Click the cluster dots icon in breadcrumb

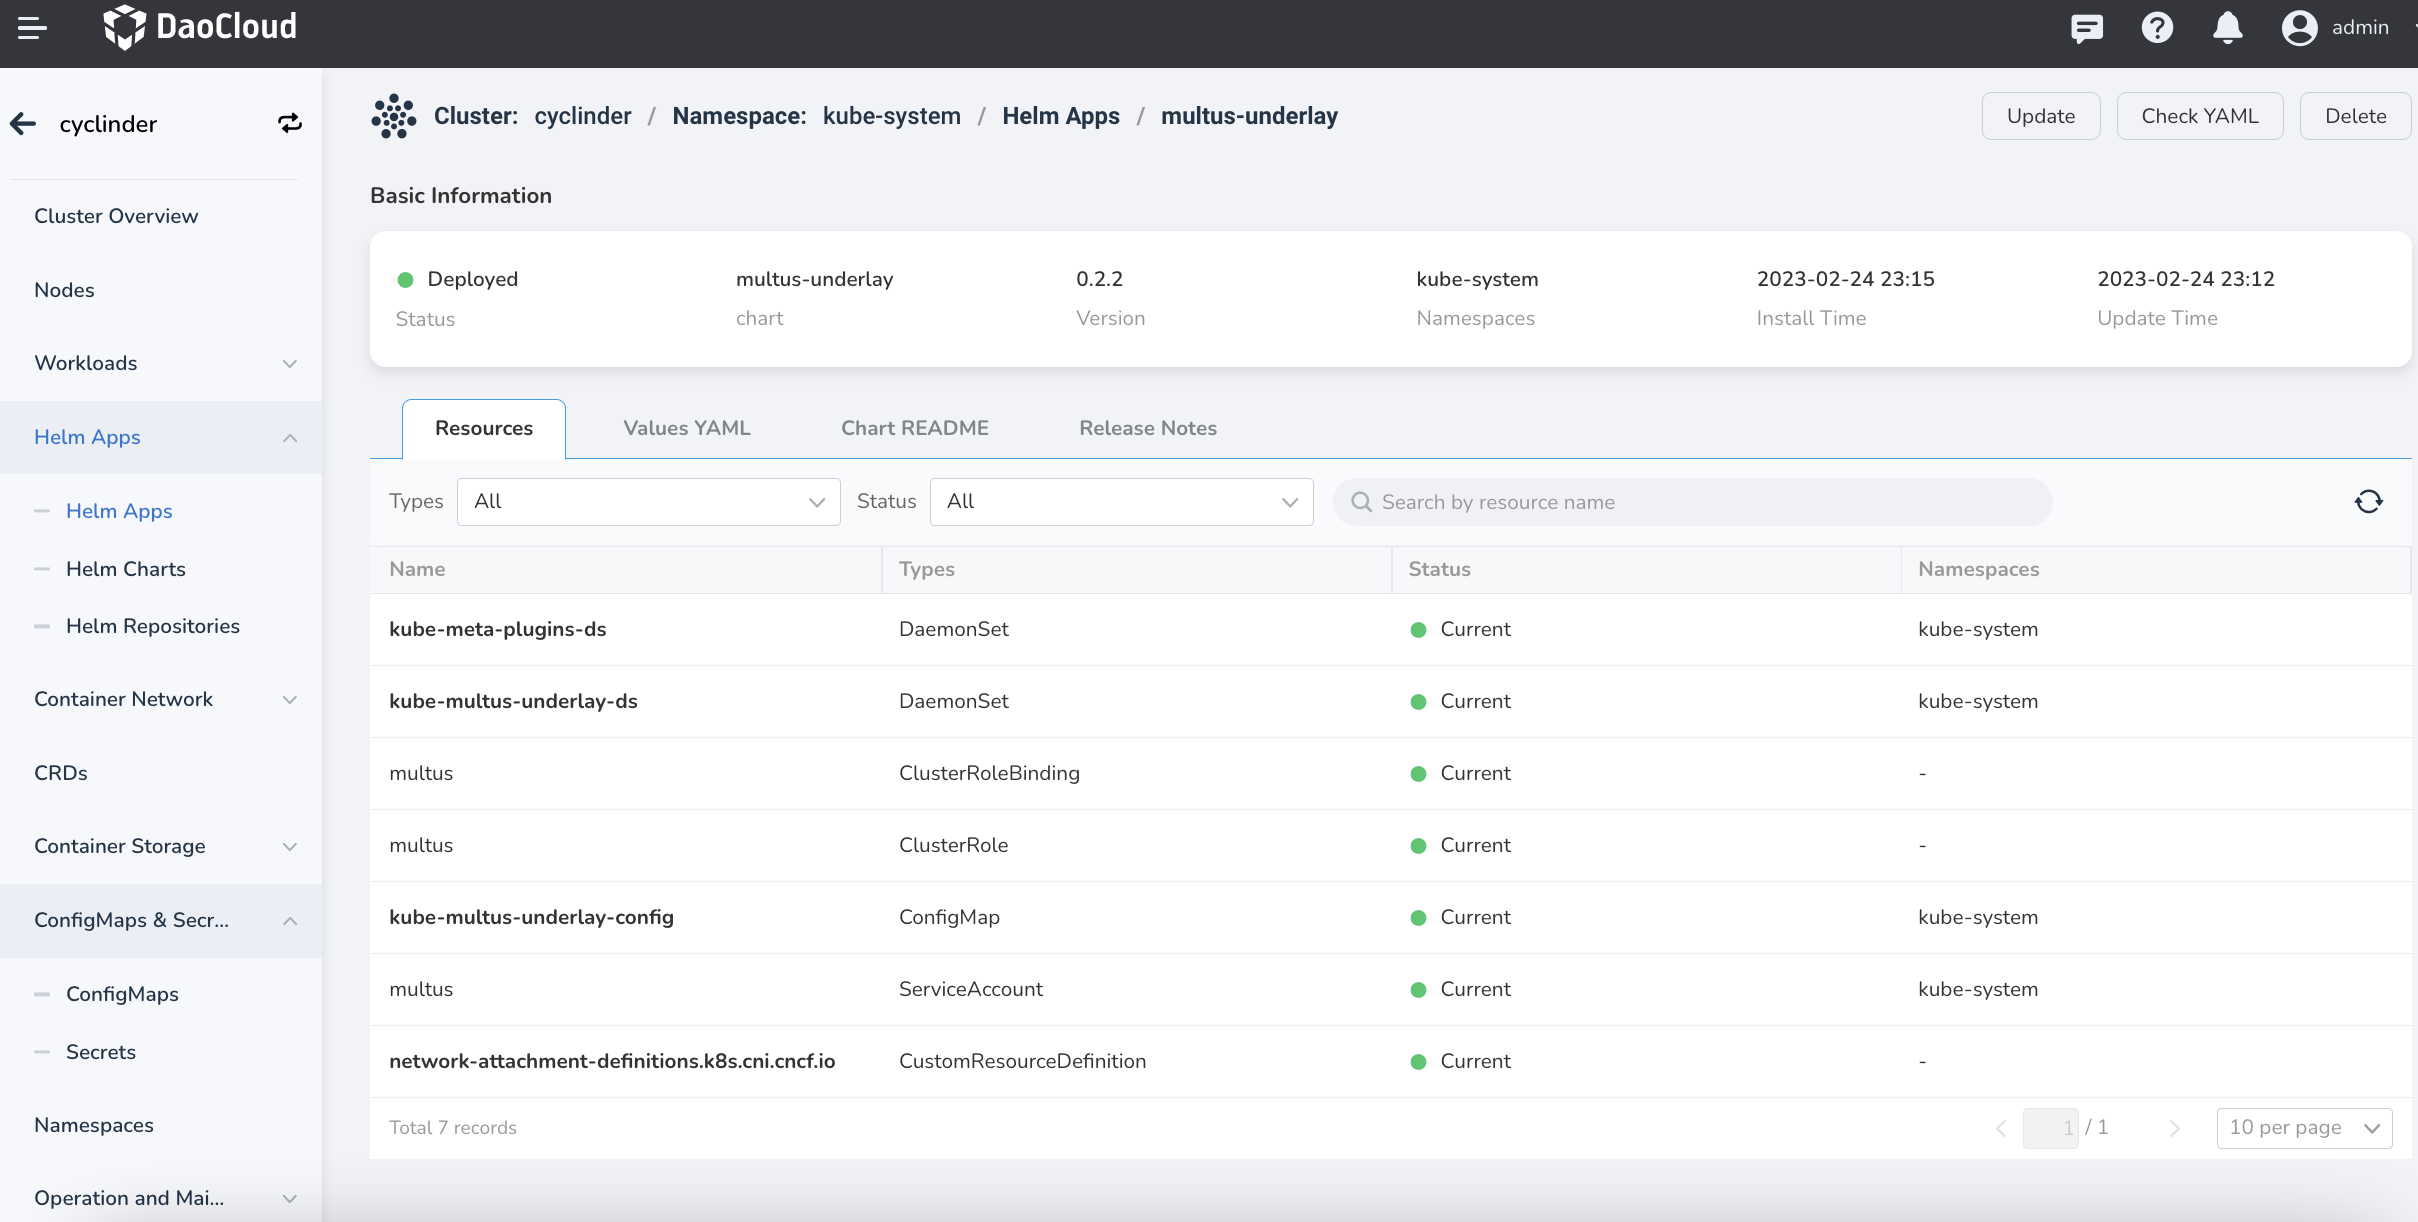pyautogui.click(x=393, y=116)
